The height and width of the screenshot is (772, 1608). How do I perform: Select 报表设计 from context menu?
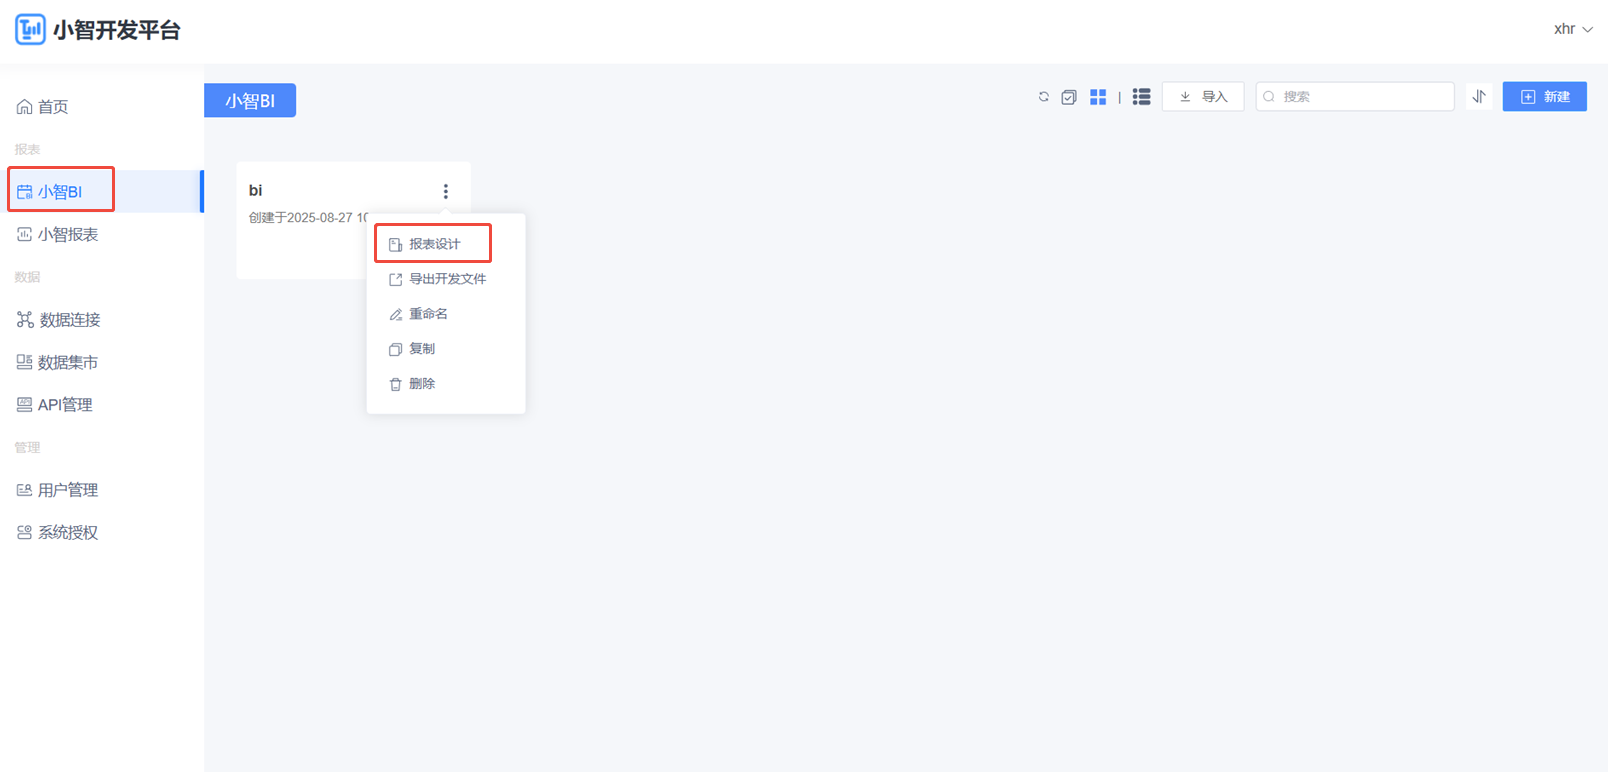click(434, 244)
